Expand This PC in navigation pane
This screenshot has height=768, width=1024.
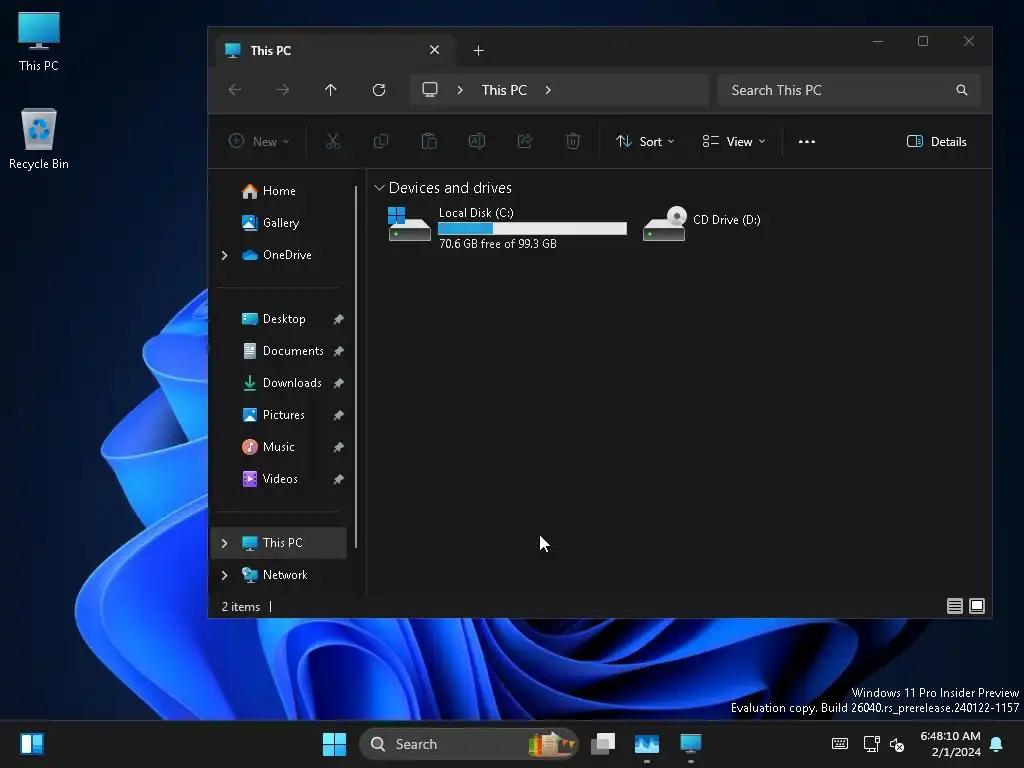pyautogui.click(x=225, y=543)
